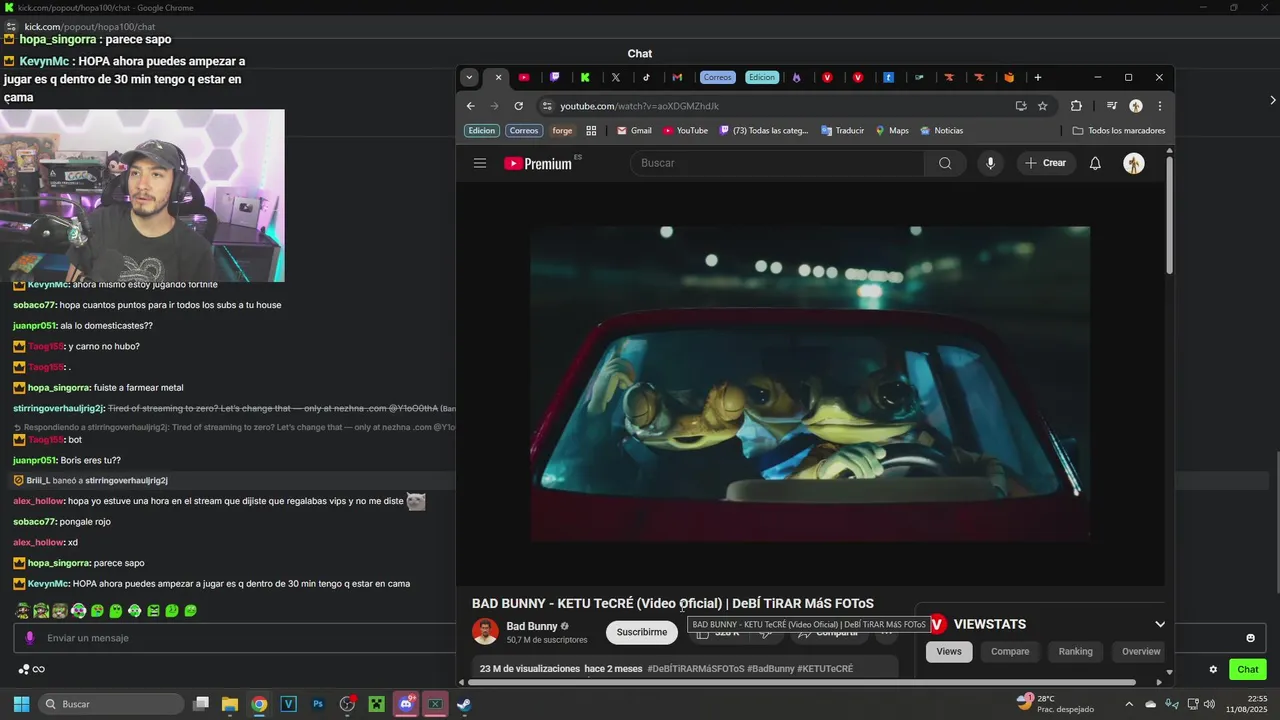Reload the YouTube page

click(518, 106)
